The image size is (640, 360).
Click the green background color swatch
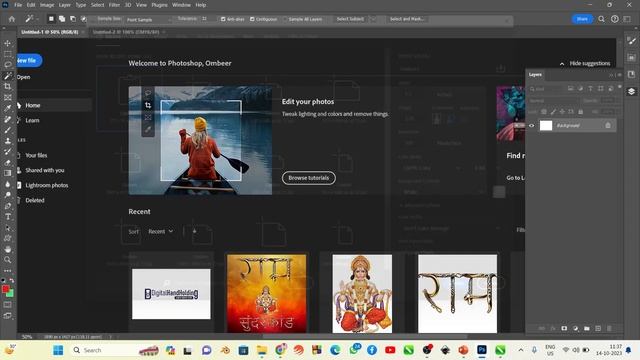[11, 293]
